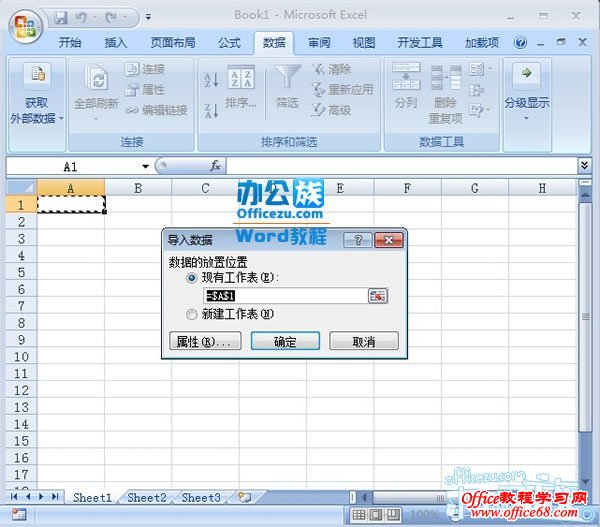Click the 取消 button
This screenshot has height=527, width=600.
(x=364, y=341)
